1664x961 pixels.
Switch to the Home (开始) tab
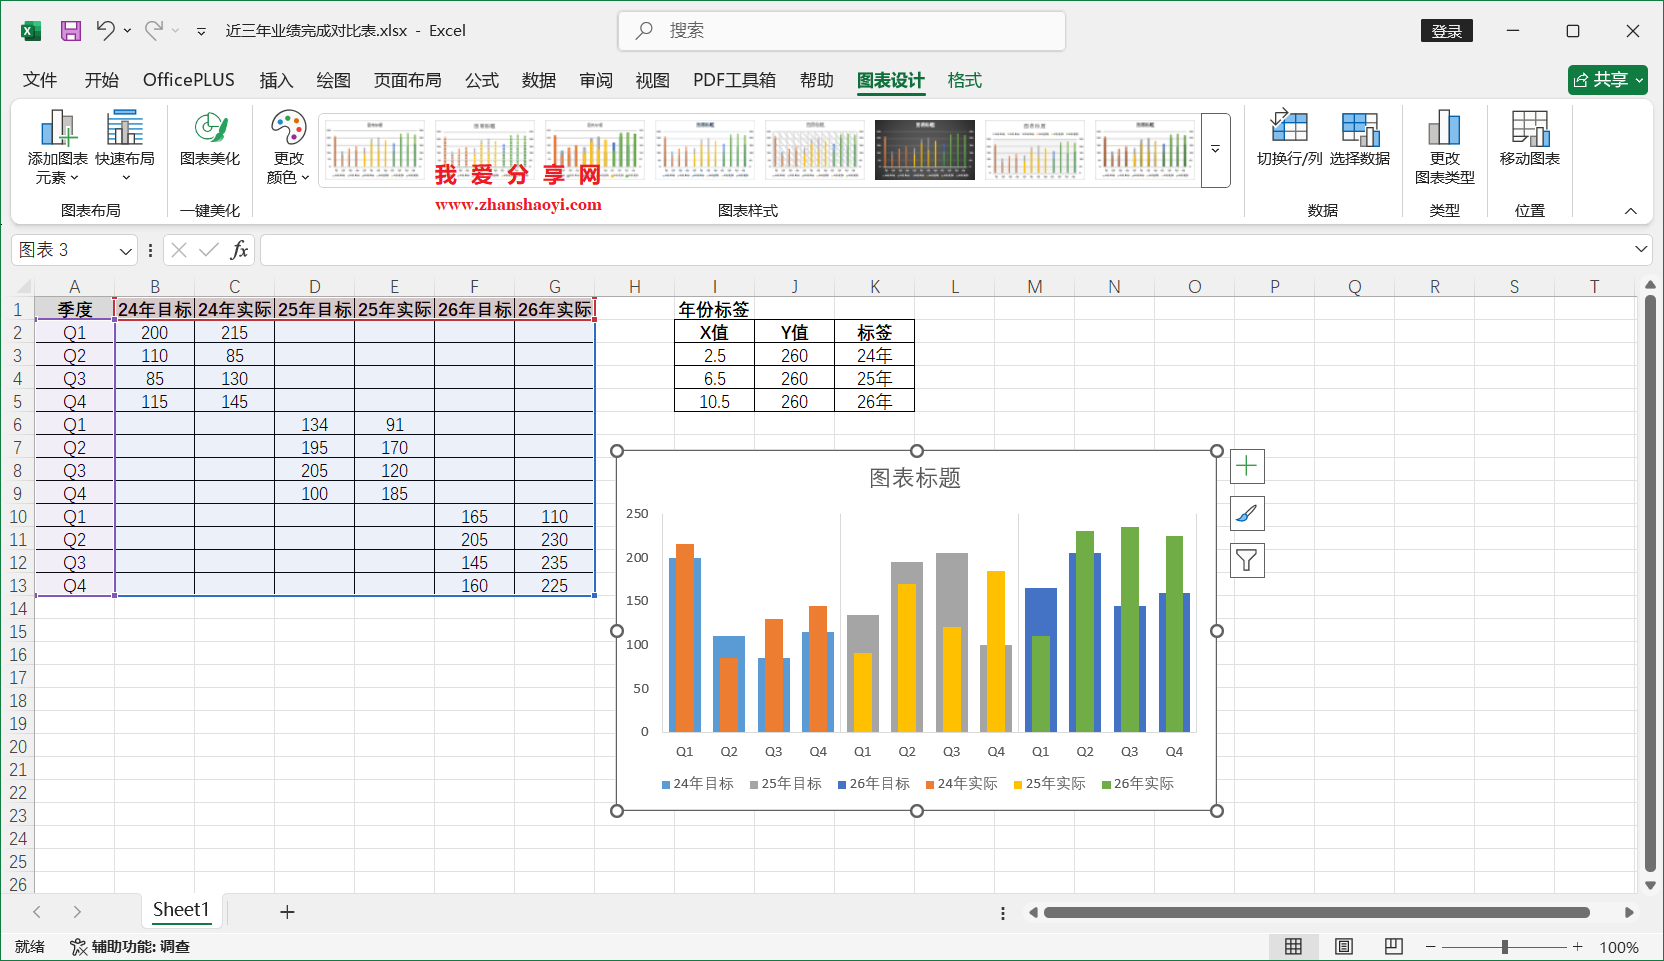[x=101, y=80]
